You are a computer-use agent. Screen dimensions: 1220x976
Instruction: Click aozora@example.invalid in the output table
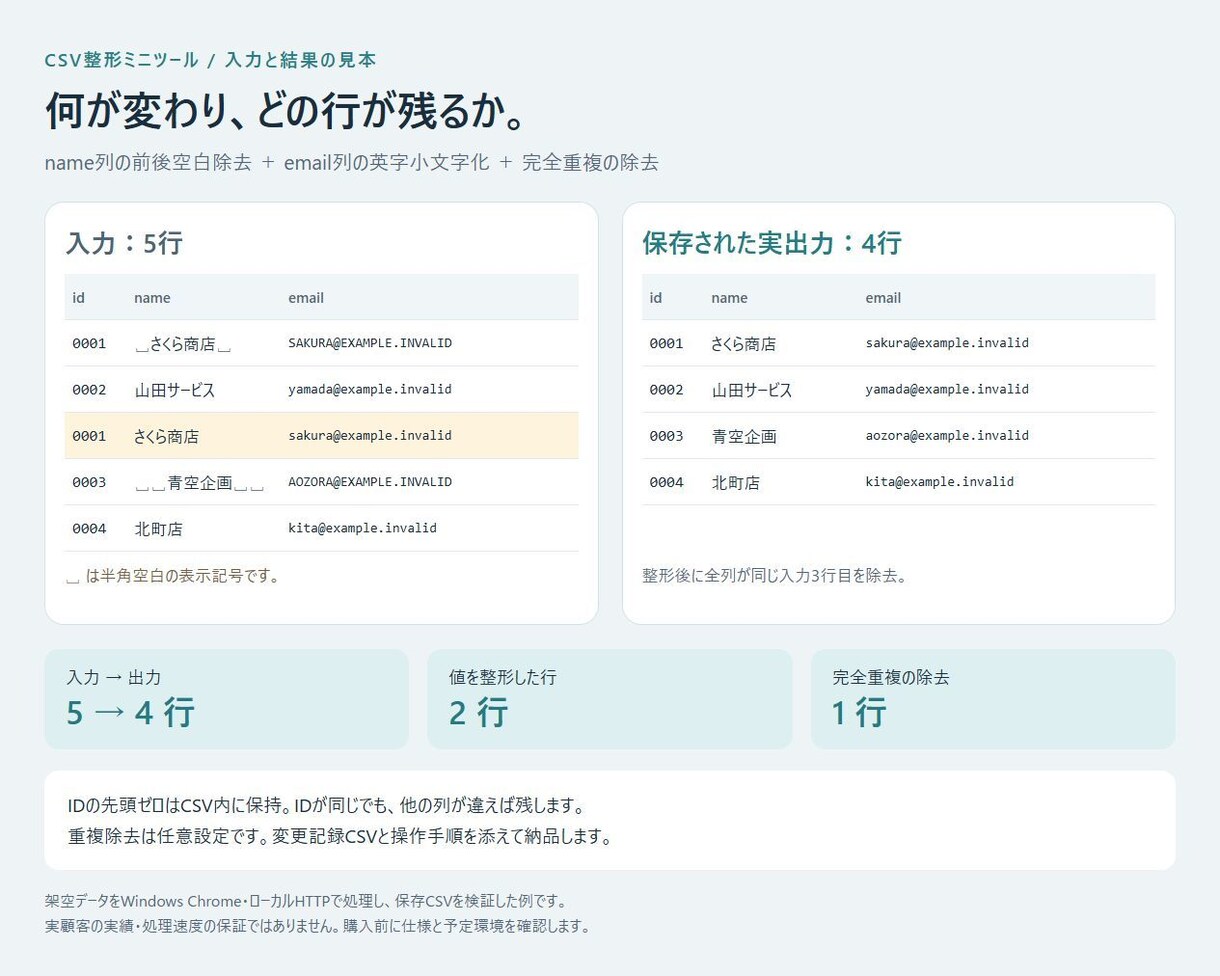pyautogui.click(x=947, y=435)
